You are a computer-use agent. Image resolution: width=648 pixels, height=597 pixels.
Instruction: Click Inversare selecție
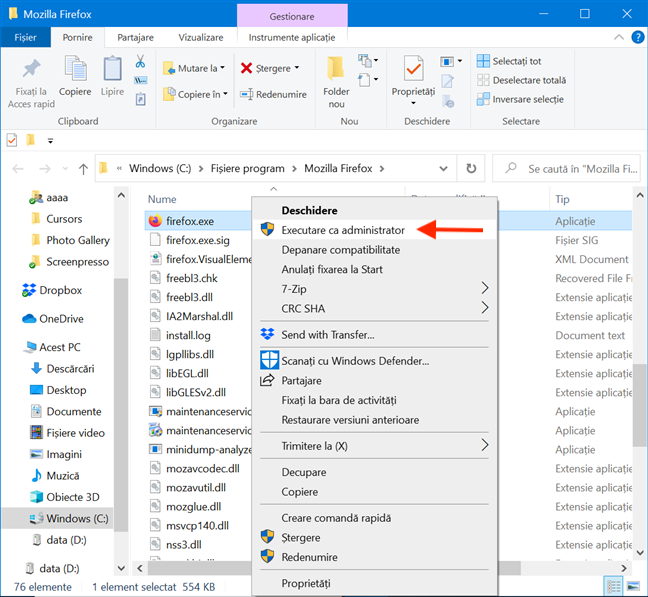[x=520, y=100]
